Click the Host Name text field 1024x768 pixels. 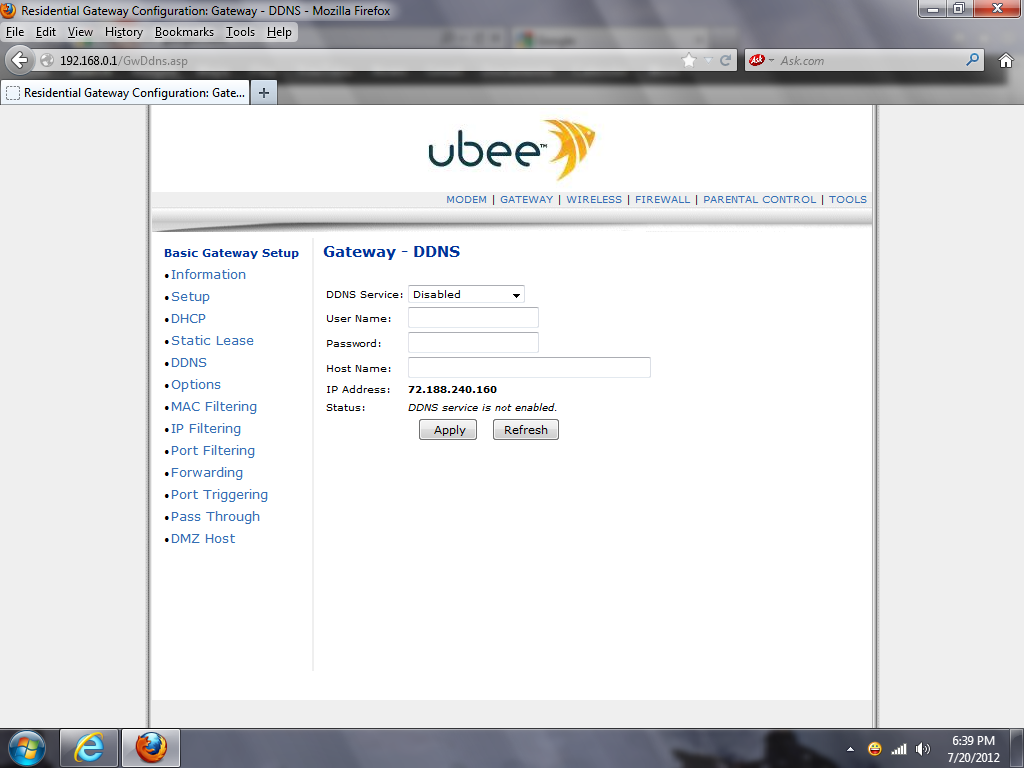(529, 368)
